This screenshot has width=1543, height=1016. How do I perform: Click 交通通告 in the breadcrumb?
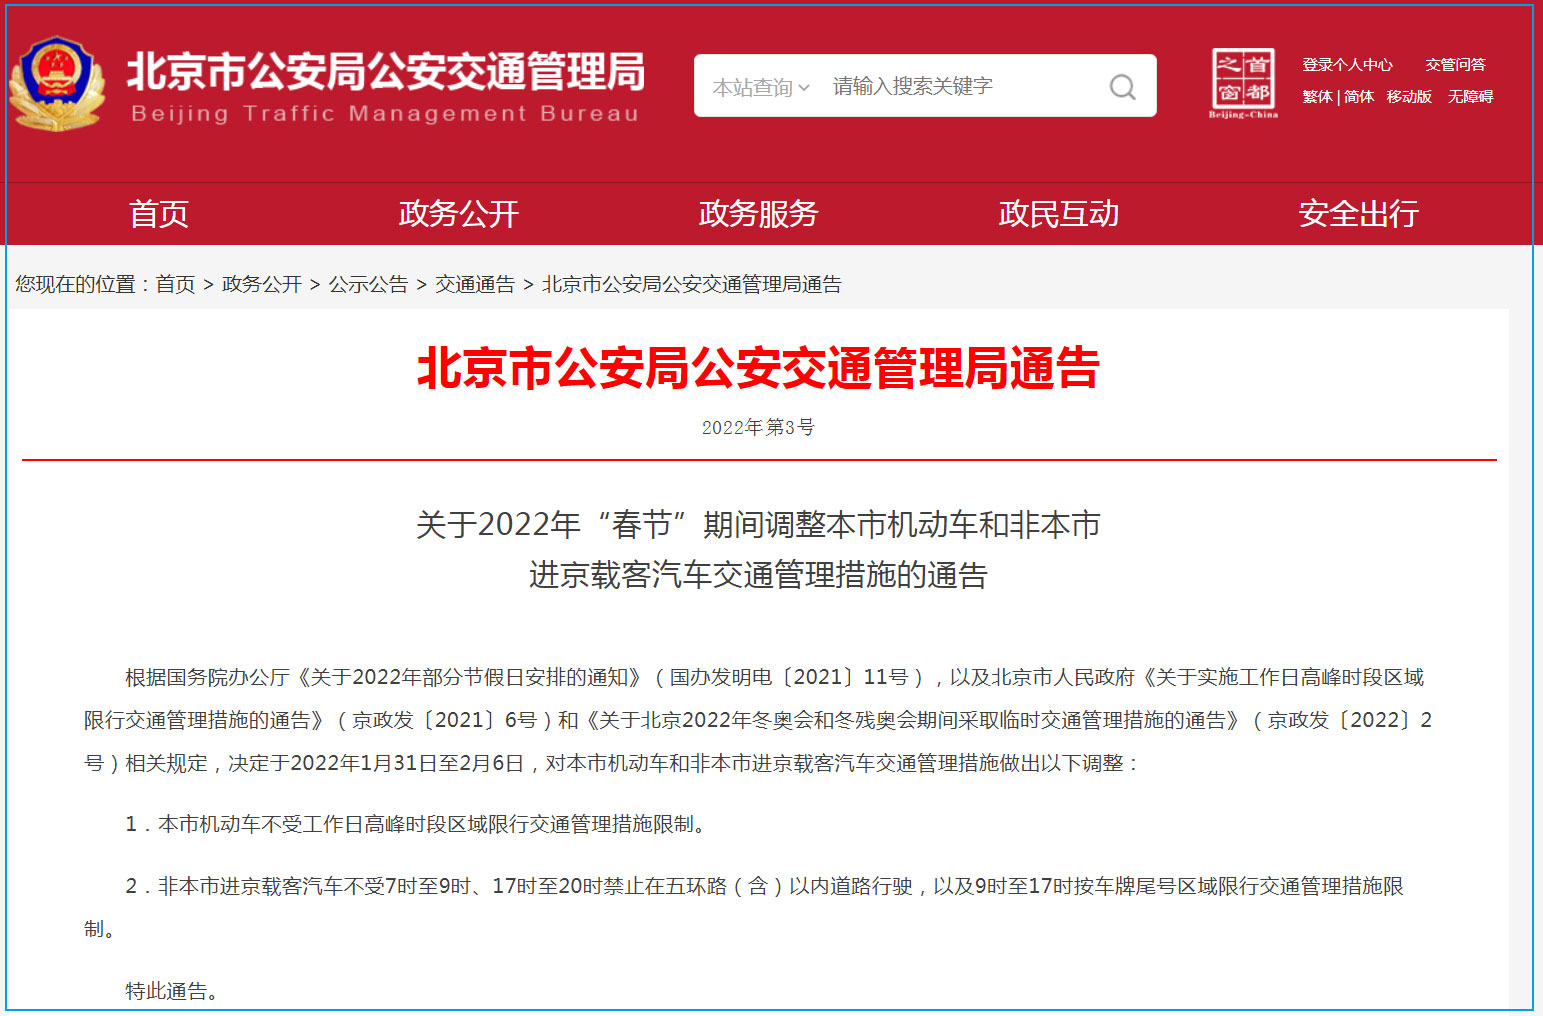point(475,284)
